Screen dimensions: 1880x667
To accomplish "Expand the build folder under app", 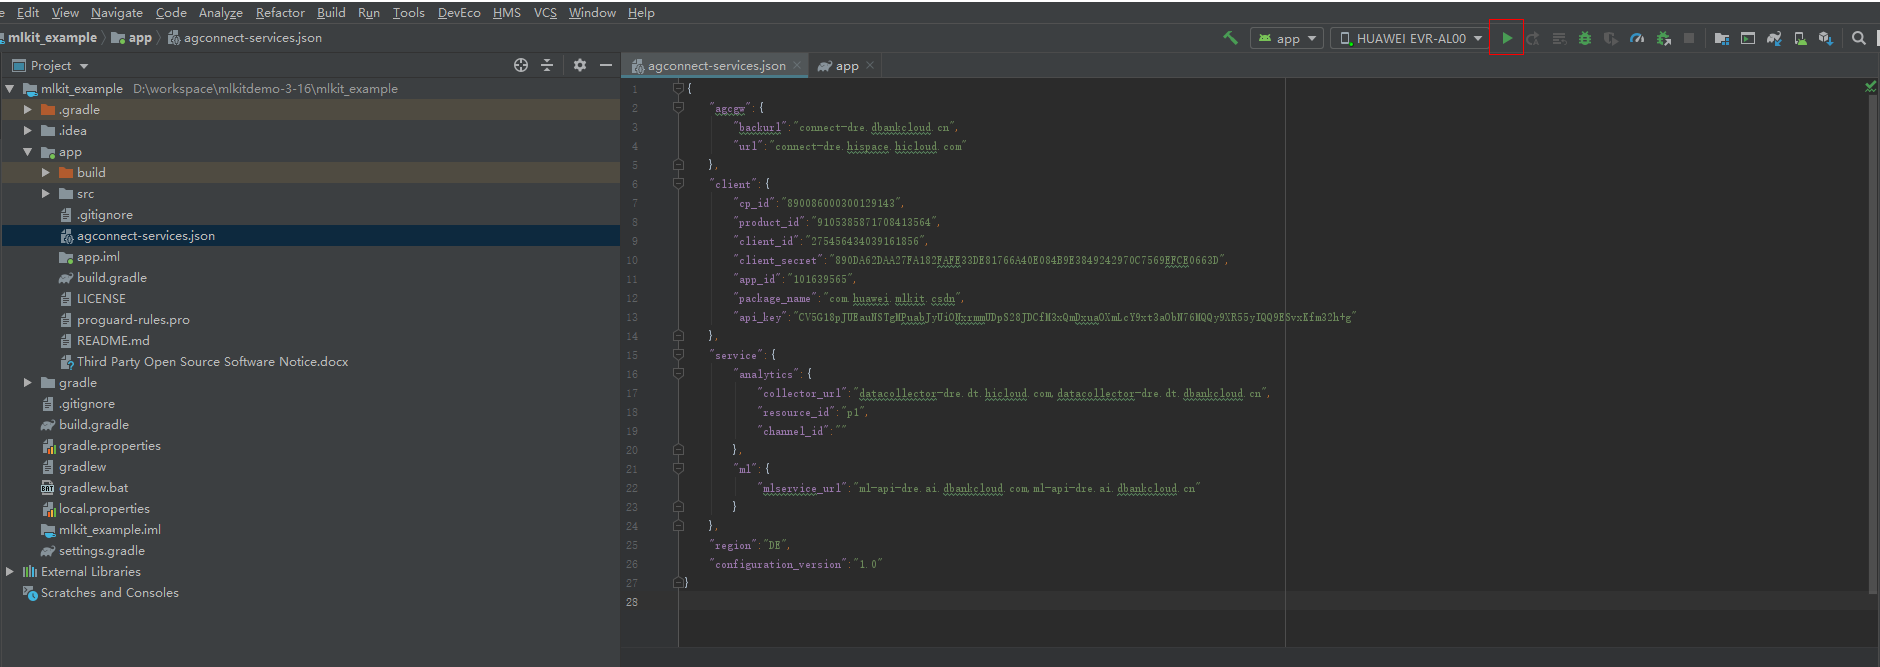I will coord(46,172).
